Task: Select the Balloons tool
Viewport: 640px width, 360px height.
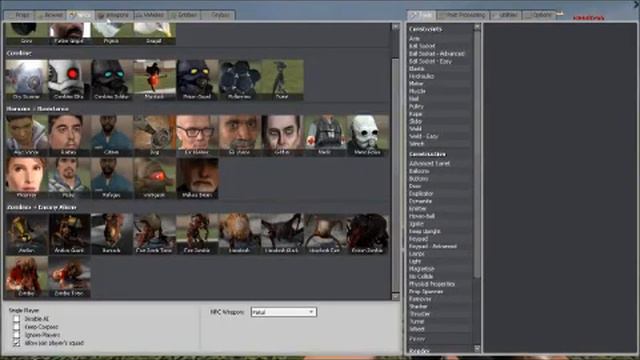Action: tap(440, 171)
